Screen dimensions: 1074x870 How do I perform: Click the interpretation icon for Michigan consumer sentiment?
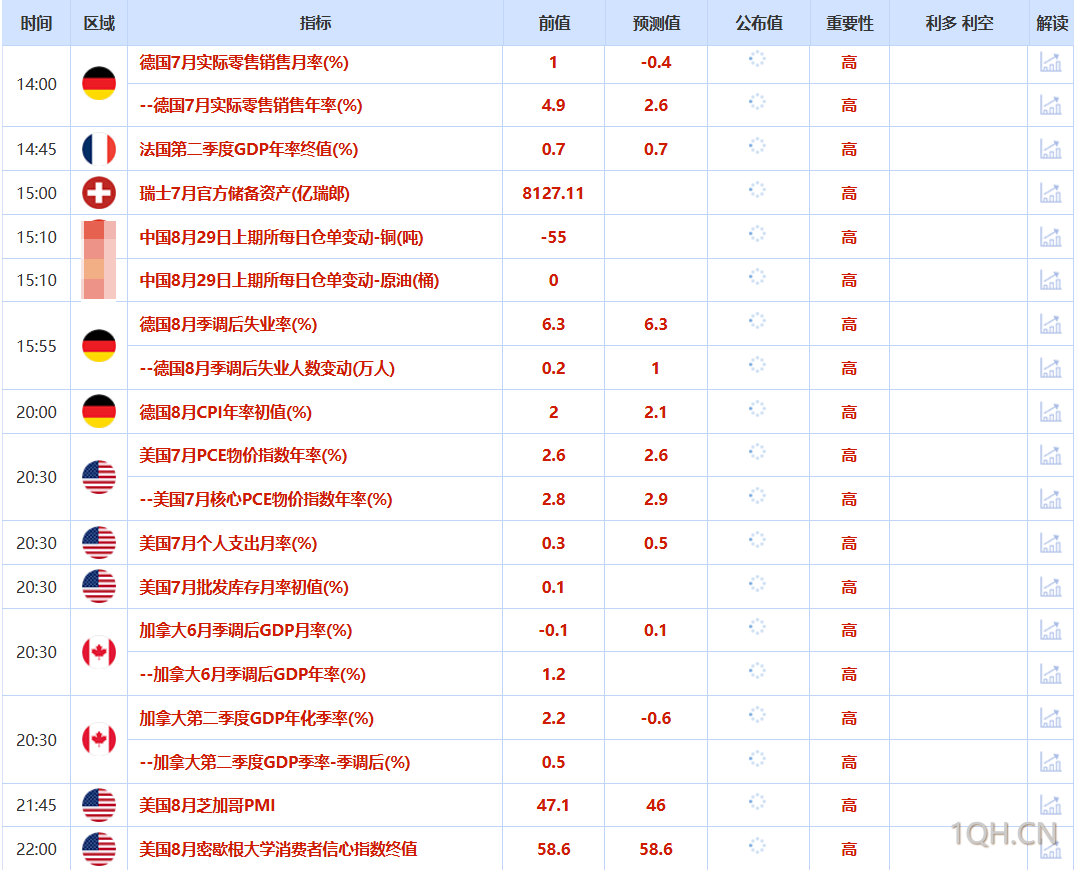(1051, 849)
